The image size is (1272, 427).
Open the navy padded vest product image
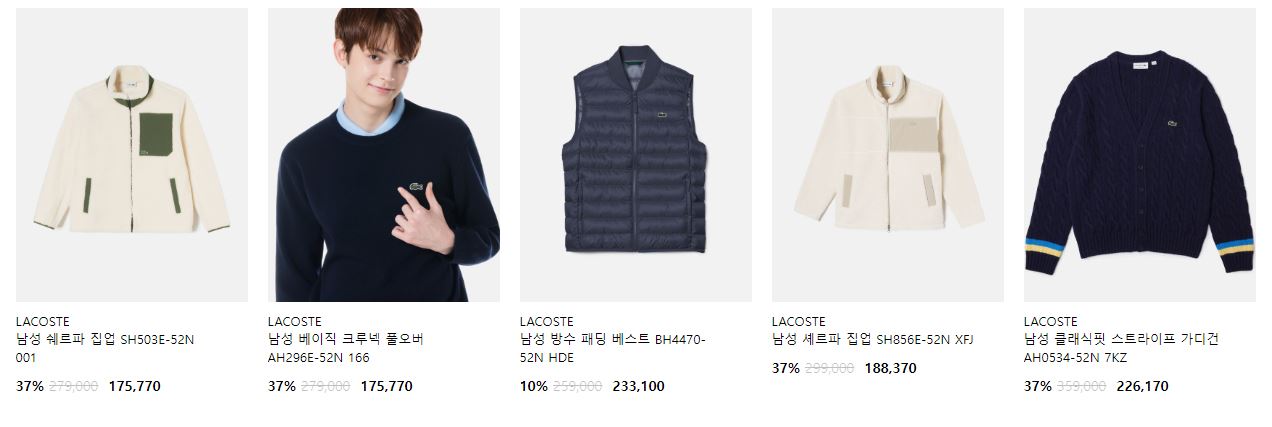636,155
